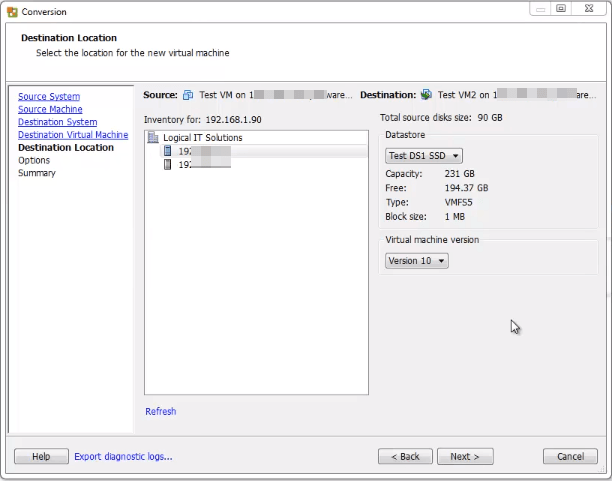This screenshot has height=481, width=612.
Task: Close the Conversion window
Action: (589, 8)
